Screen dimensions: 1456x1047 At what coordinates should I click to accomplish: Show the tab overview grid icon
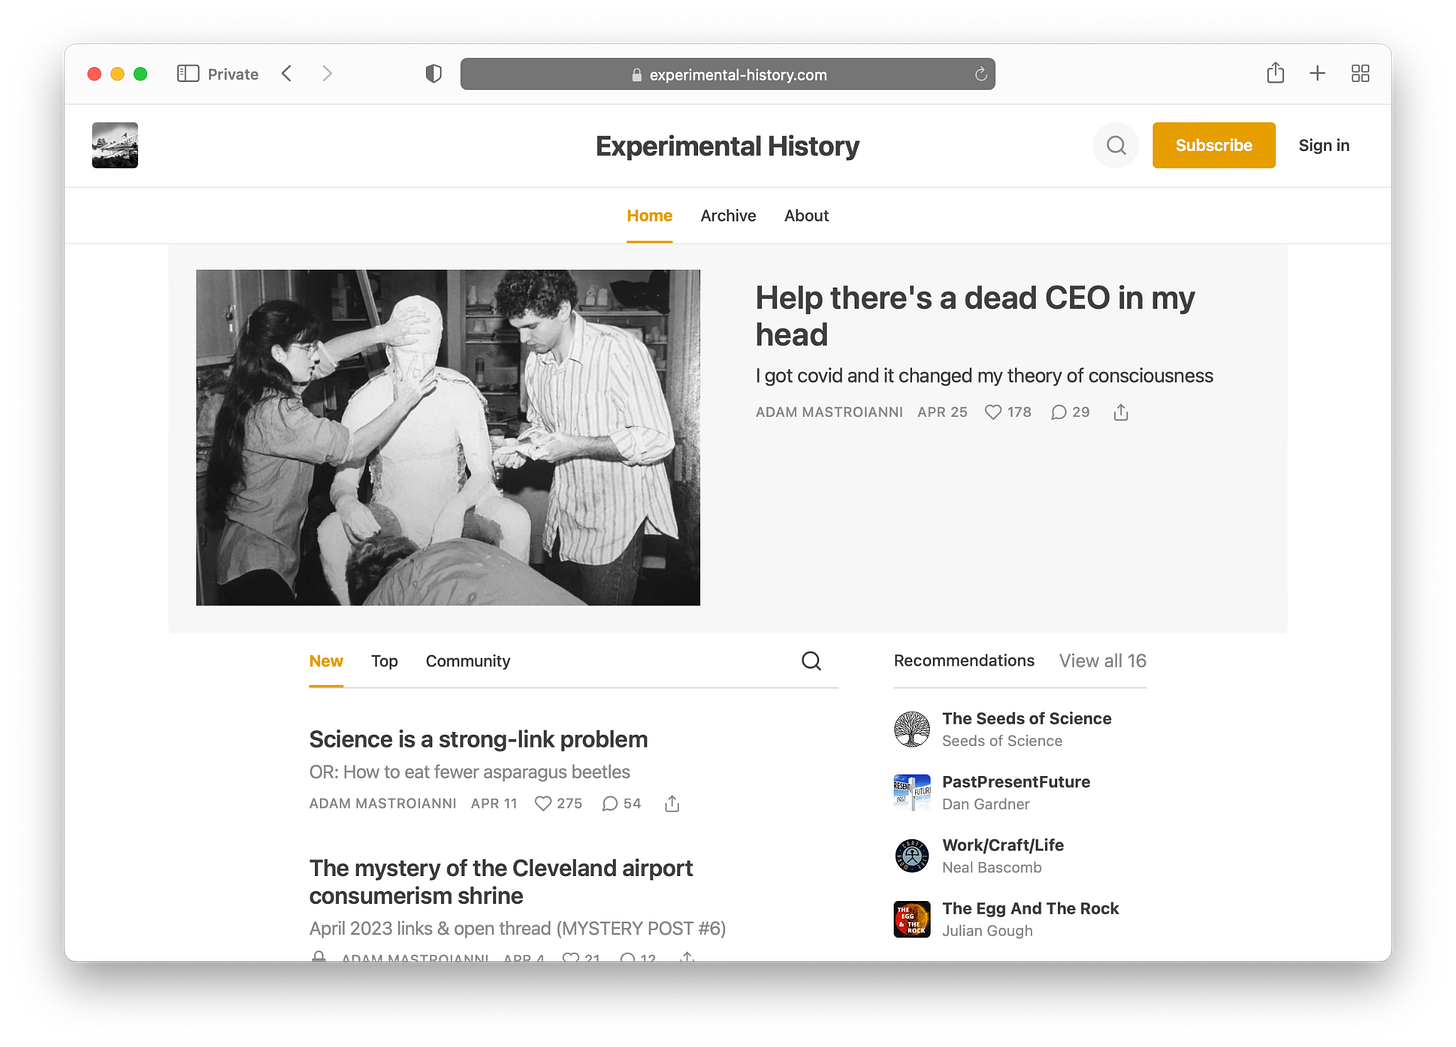[1360, 73]
